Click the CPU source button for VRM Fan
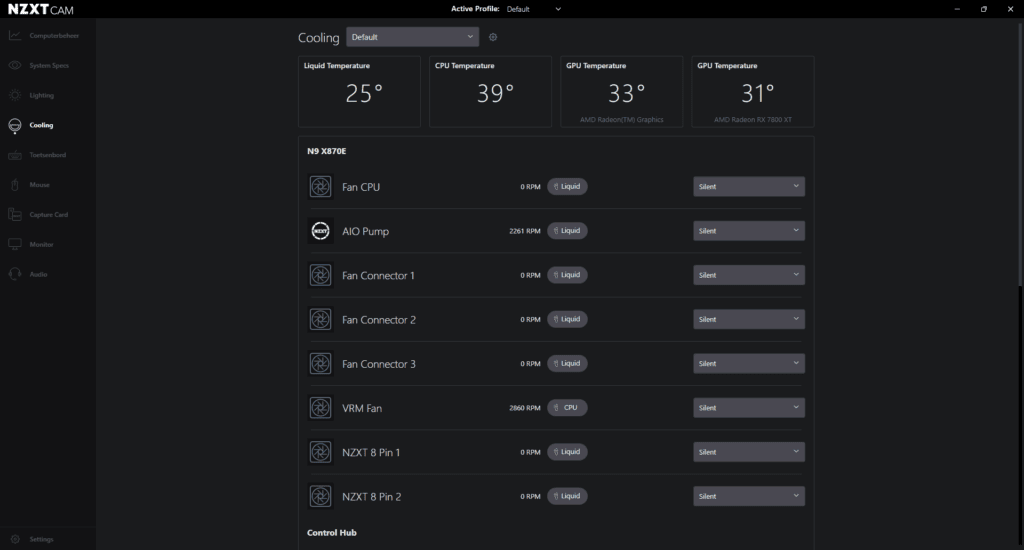This screenshot has height=550, width=1024. coord(567,408)
